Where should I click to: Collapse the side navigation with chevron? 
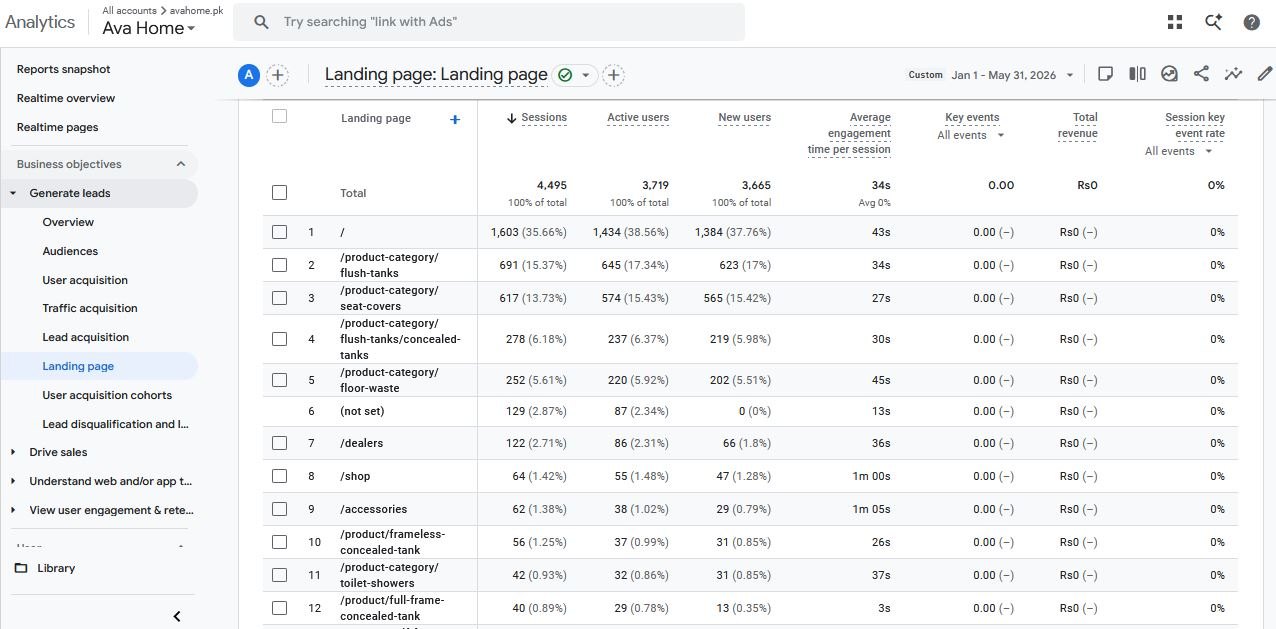177,616
